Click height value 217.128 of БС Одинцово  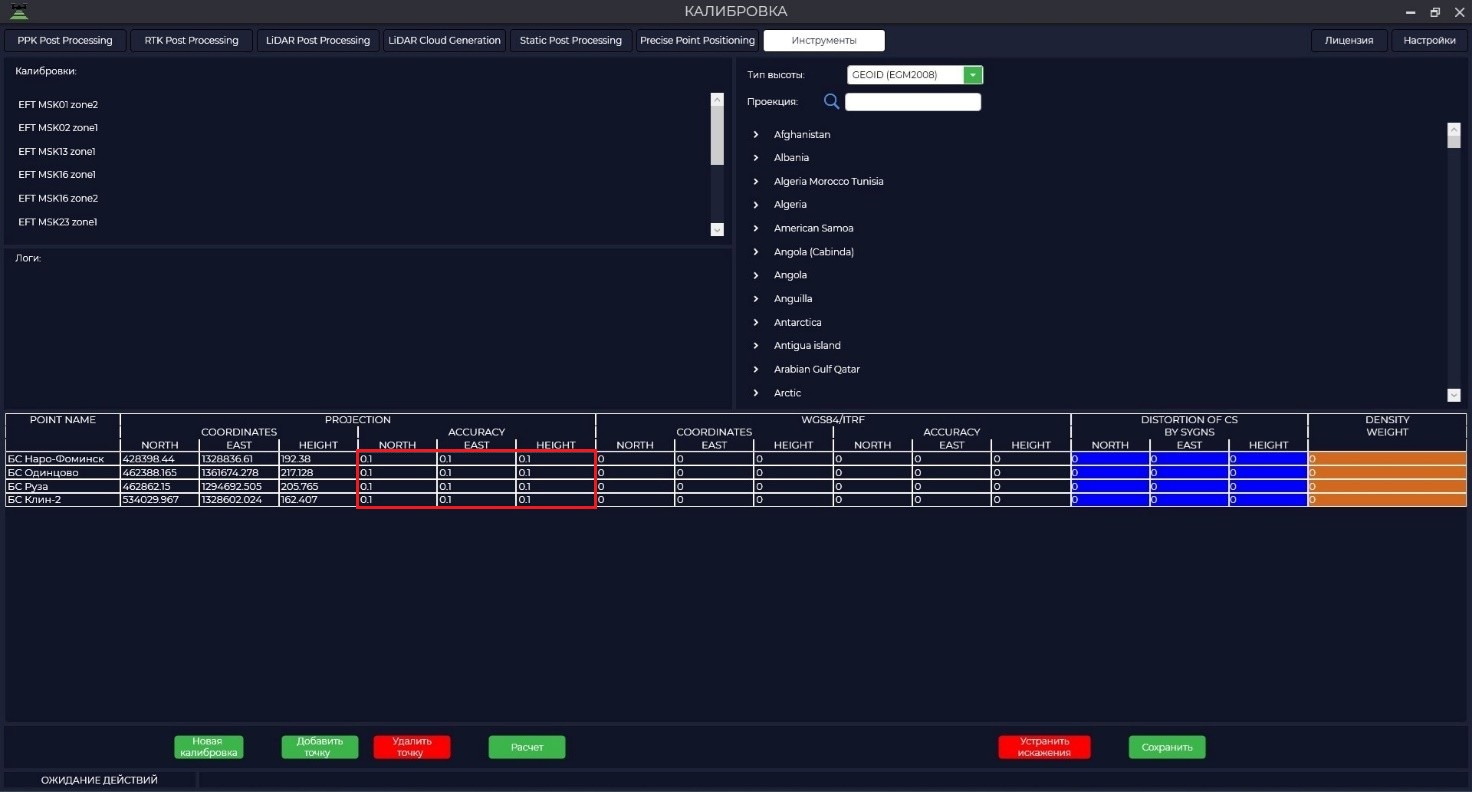point(318,473)
